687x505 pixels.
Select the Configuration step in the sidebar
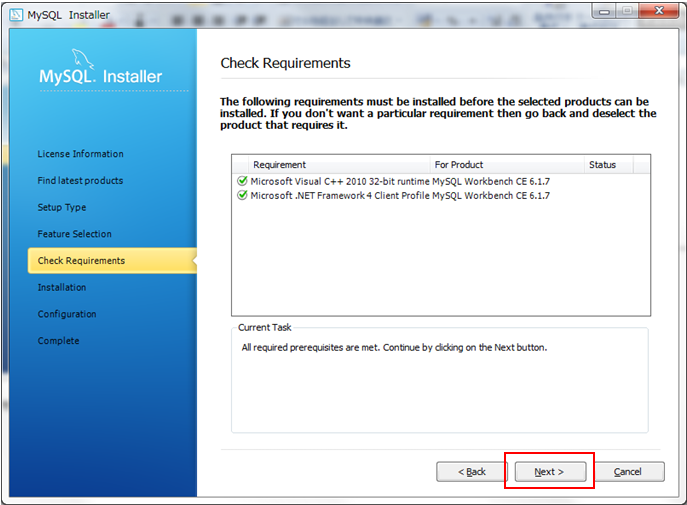click(x=67, y=314)
